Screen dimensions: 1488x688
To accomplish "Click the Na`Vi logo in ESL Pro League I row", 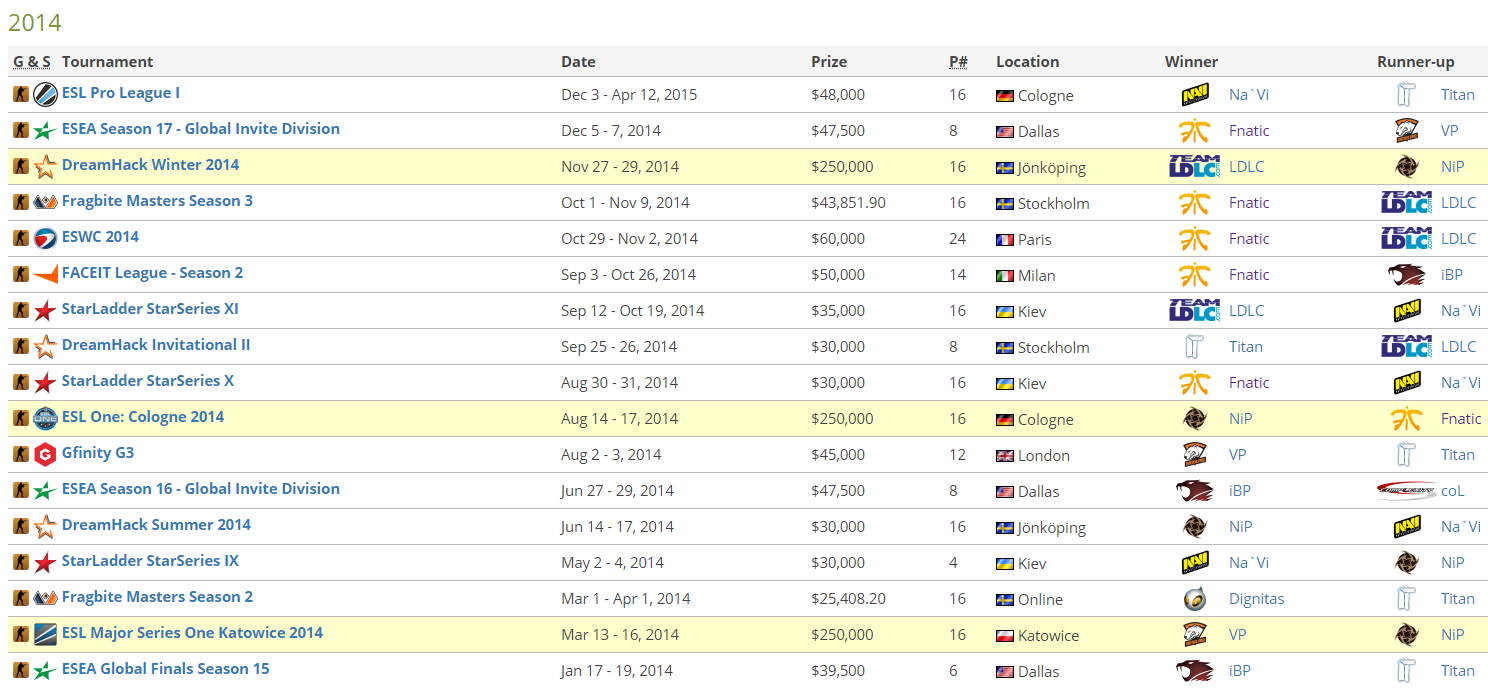I will 1194,95.
